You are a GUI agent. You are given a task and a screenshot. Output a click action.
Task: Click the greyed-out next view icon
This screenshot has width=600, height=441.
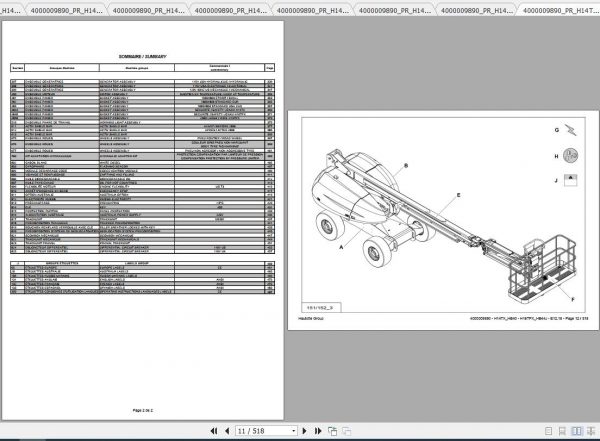pyautogui.click(x=347, y=431)
